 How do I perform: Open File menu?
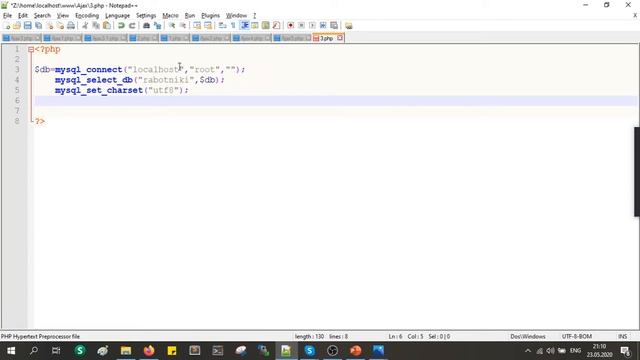click(7, 16)
